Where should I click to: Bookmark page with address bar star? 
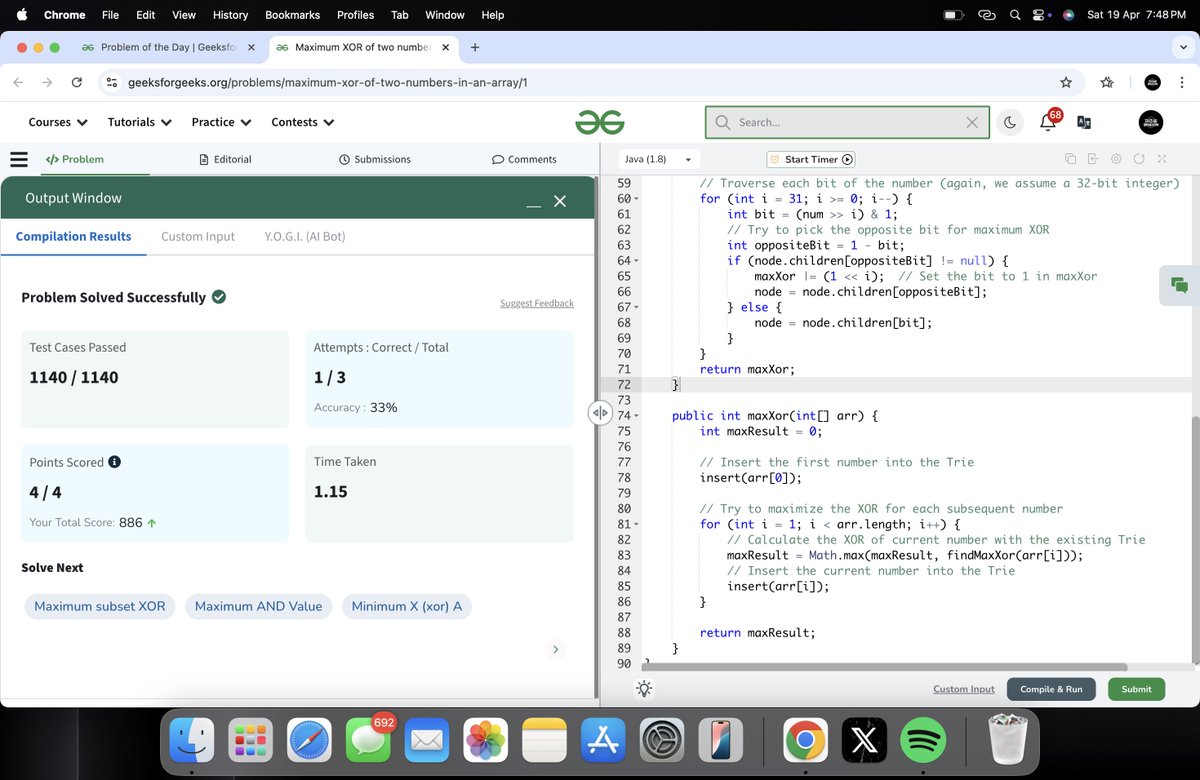pos(1066,82)
